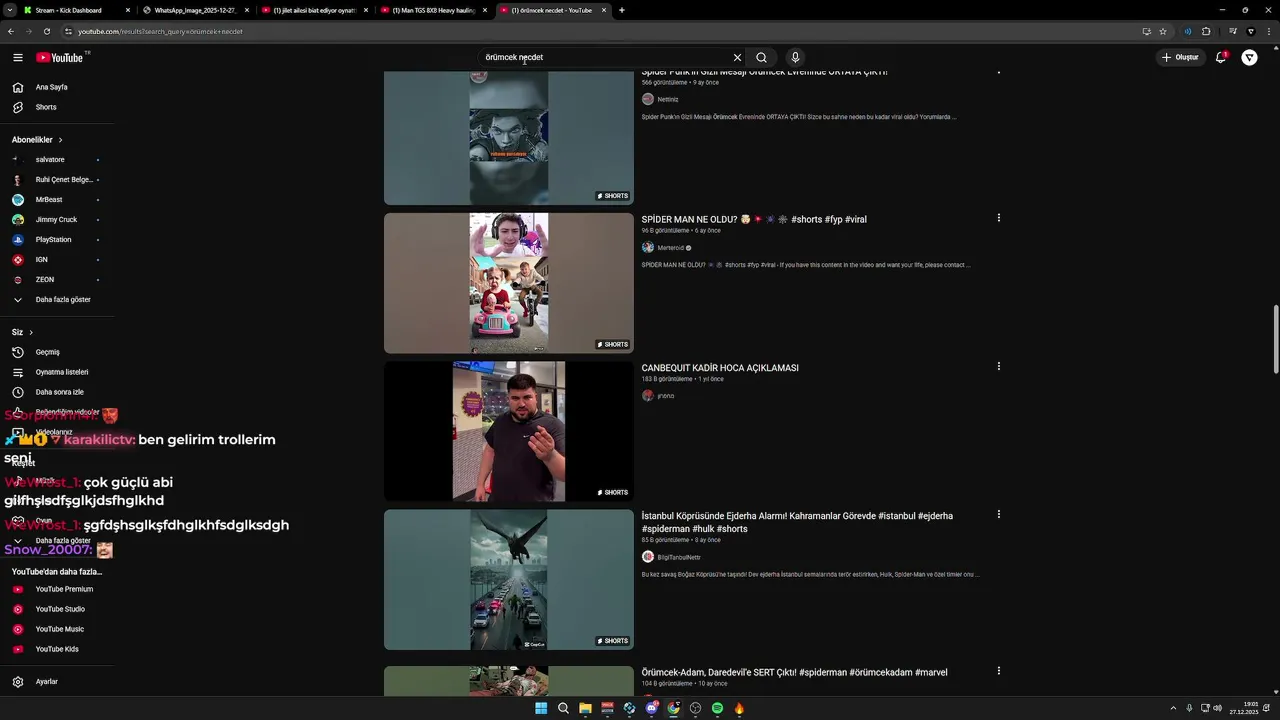This screenshot has width=1280, height=720.
Task: Play the İstanbul Köprüsünde Ejderha thumbnail
Action: [x=509, y=580]
